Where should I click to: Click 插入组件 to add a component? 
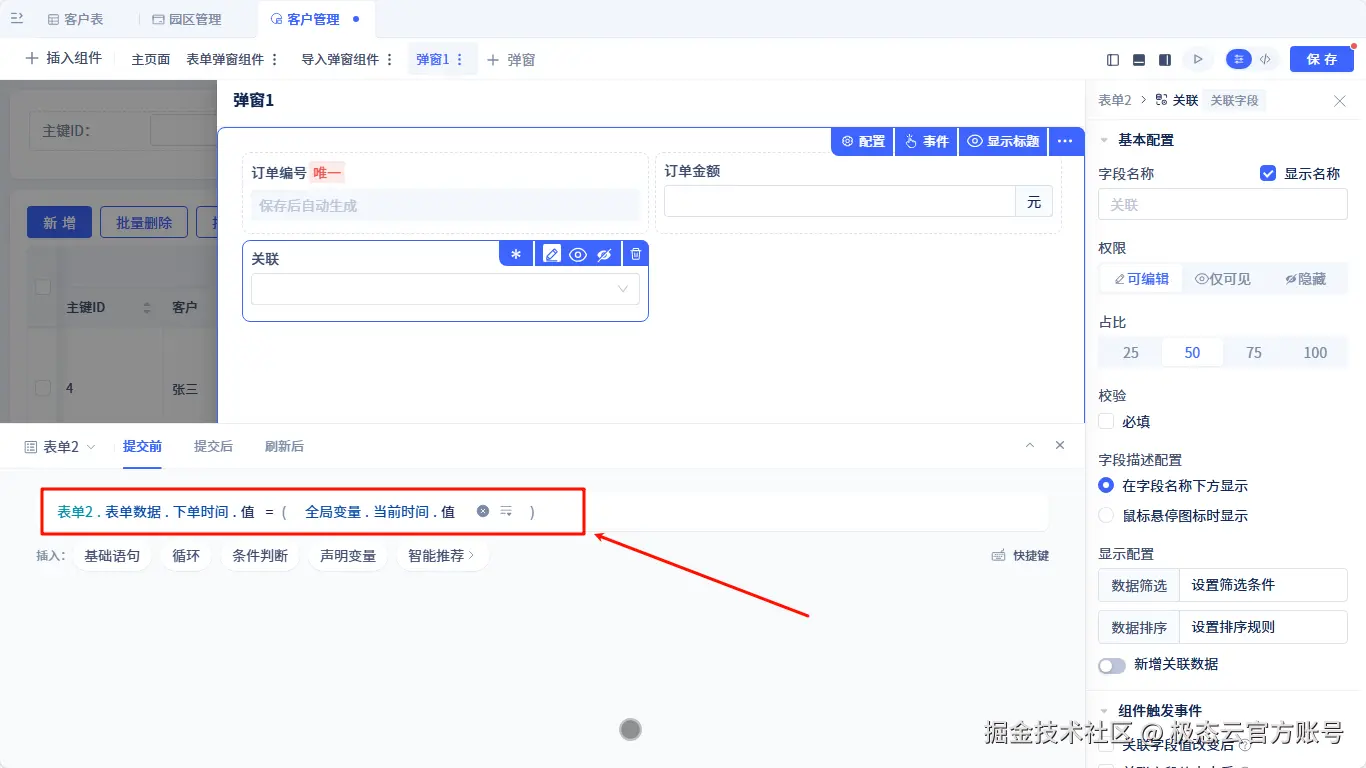pyautogui.click(x=64, y=59)
